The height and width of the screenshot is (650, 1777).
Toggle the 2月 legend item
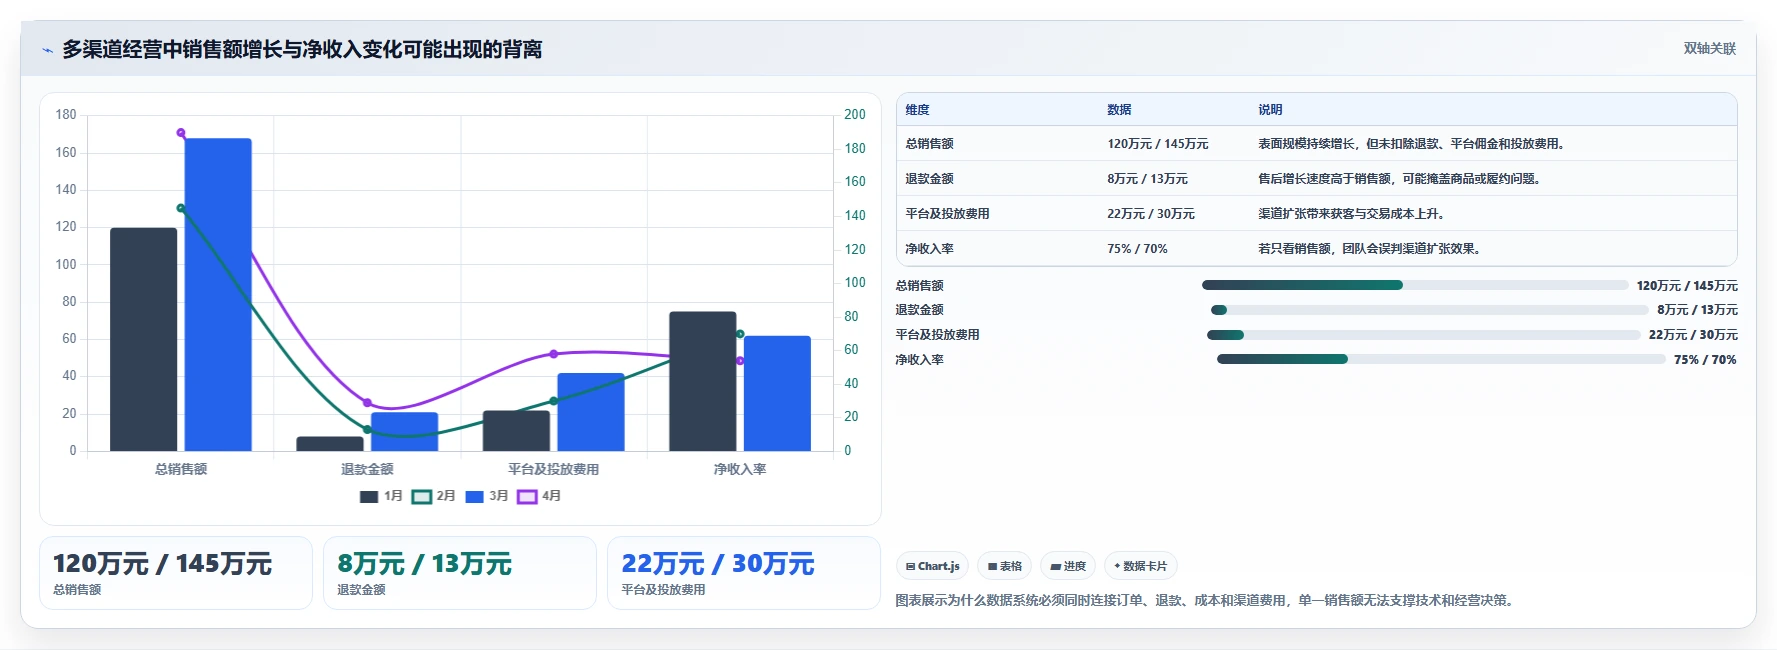434,496
